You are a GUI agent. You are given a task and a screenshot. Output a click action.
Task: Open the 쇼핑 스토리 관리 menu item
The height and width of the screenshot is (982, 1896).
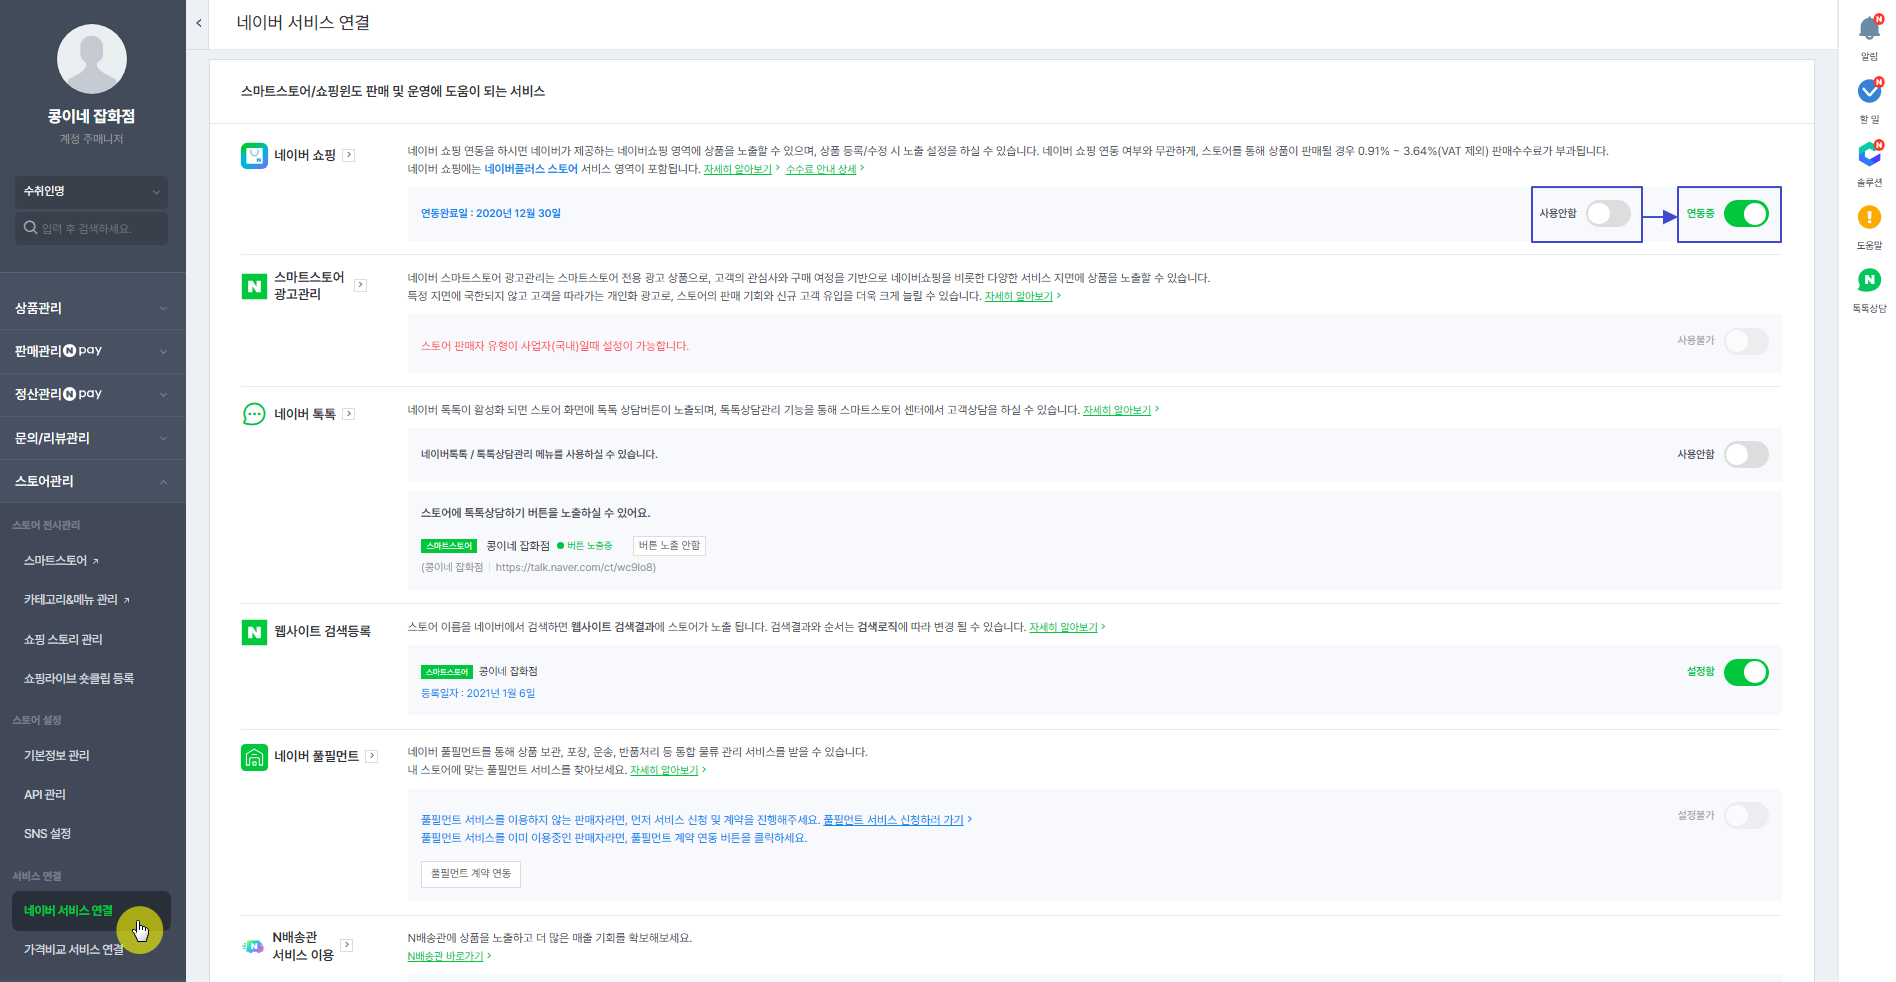[x=63, y=639]
